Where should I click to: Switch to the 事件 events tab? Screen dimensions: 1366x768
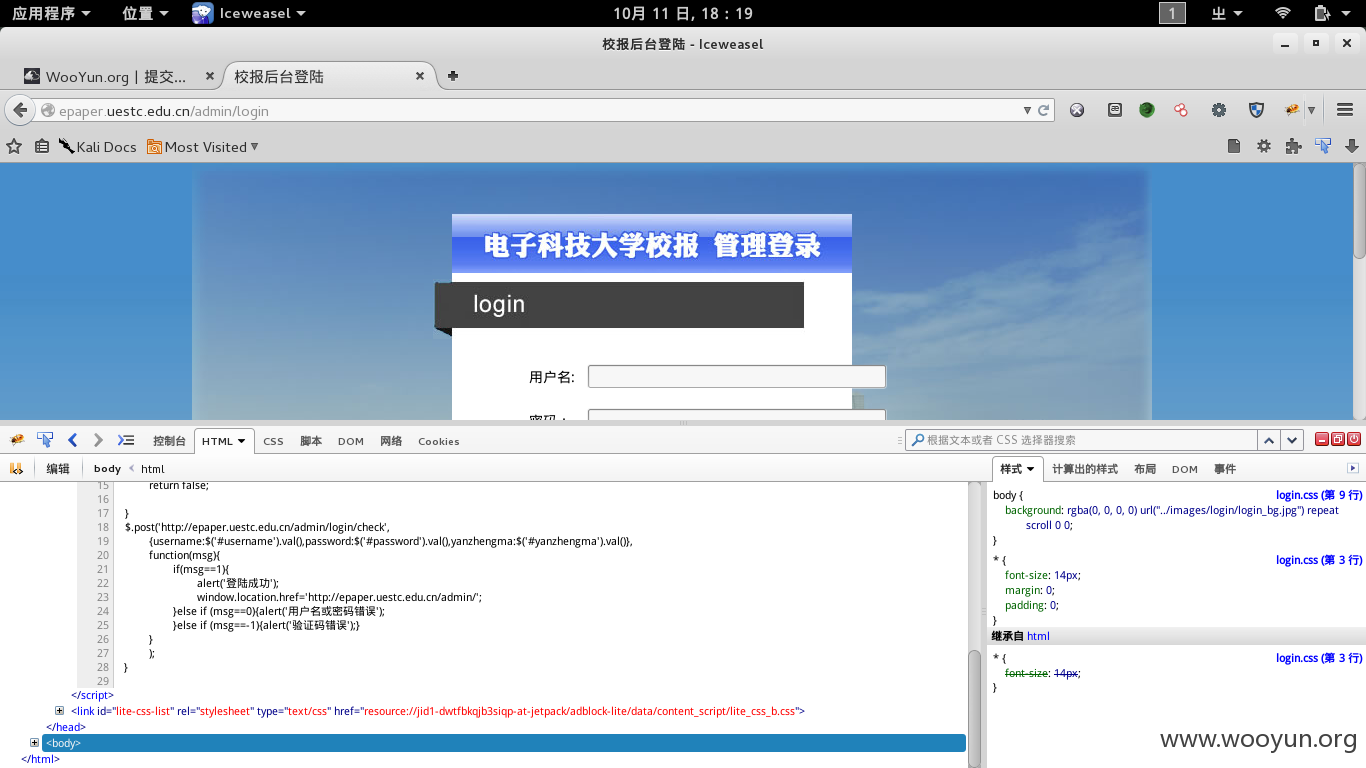[1225, 469]
